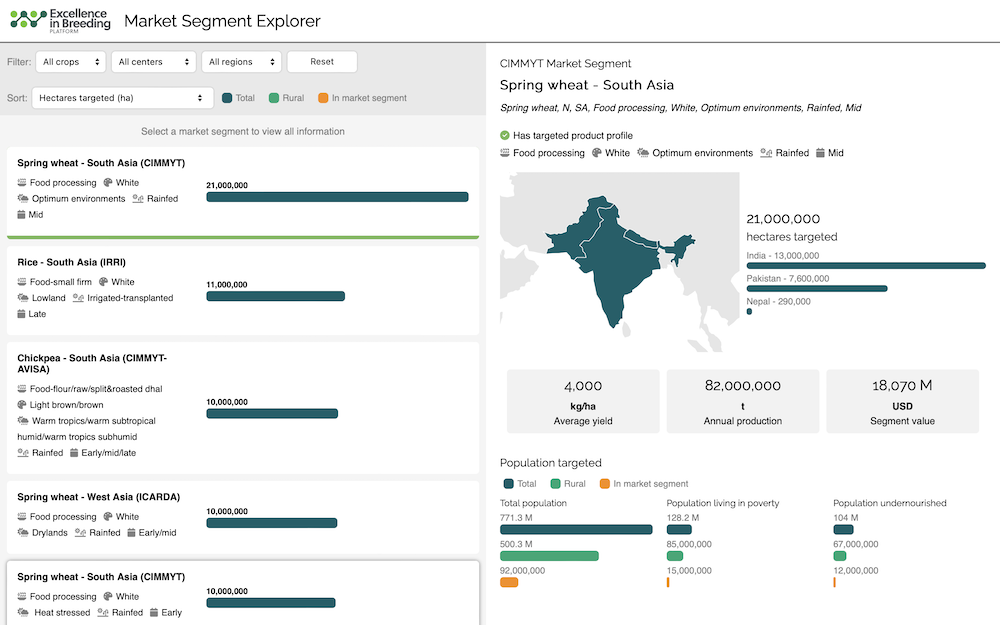1000x625 pixels.
Task: Click the Lowland environment icon in the Rice card
Action: click(23, 298)
